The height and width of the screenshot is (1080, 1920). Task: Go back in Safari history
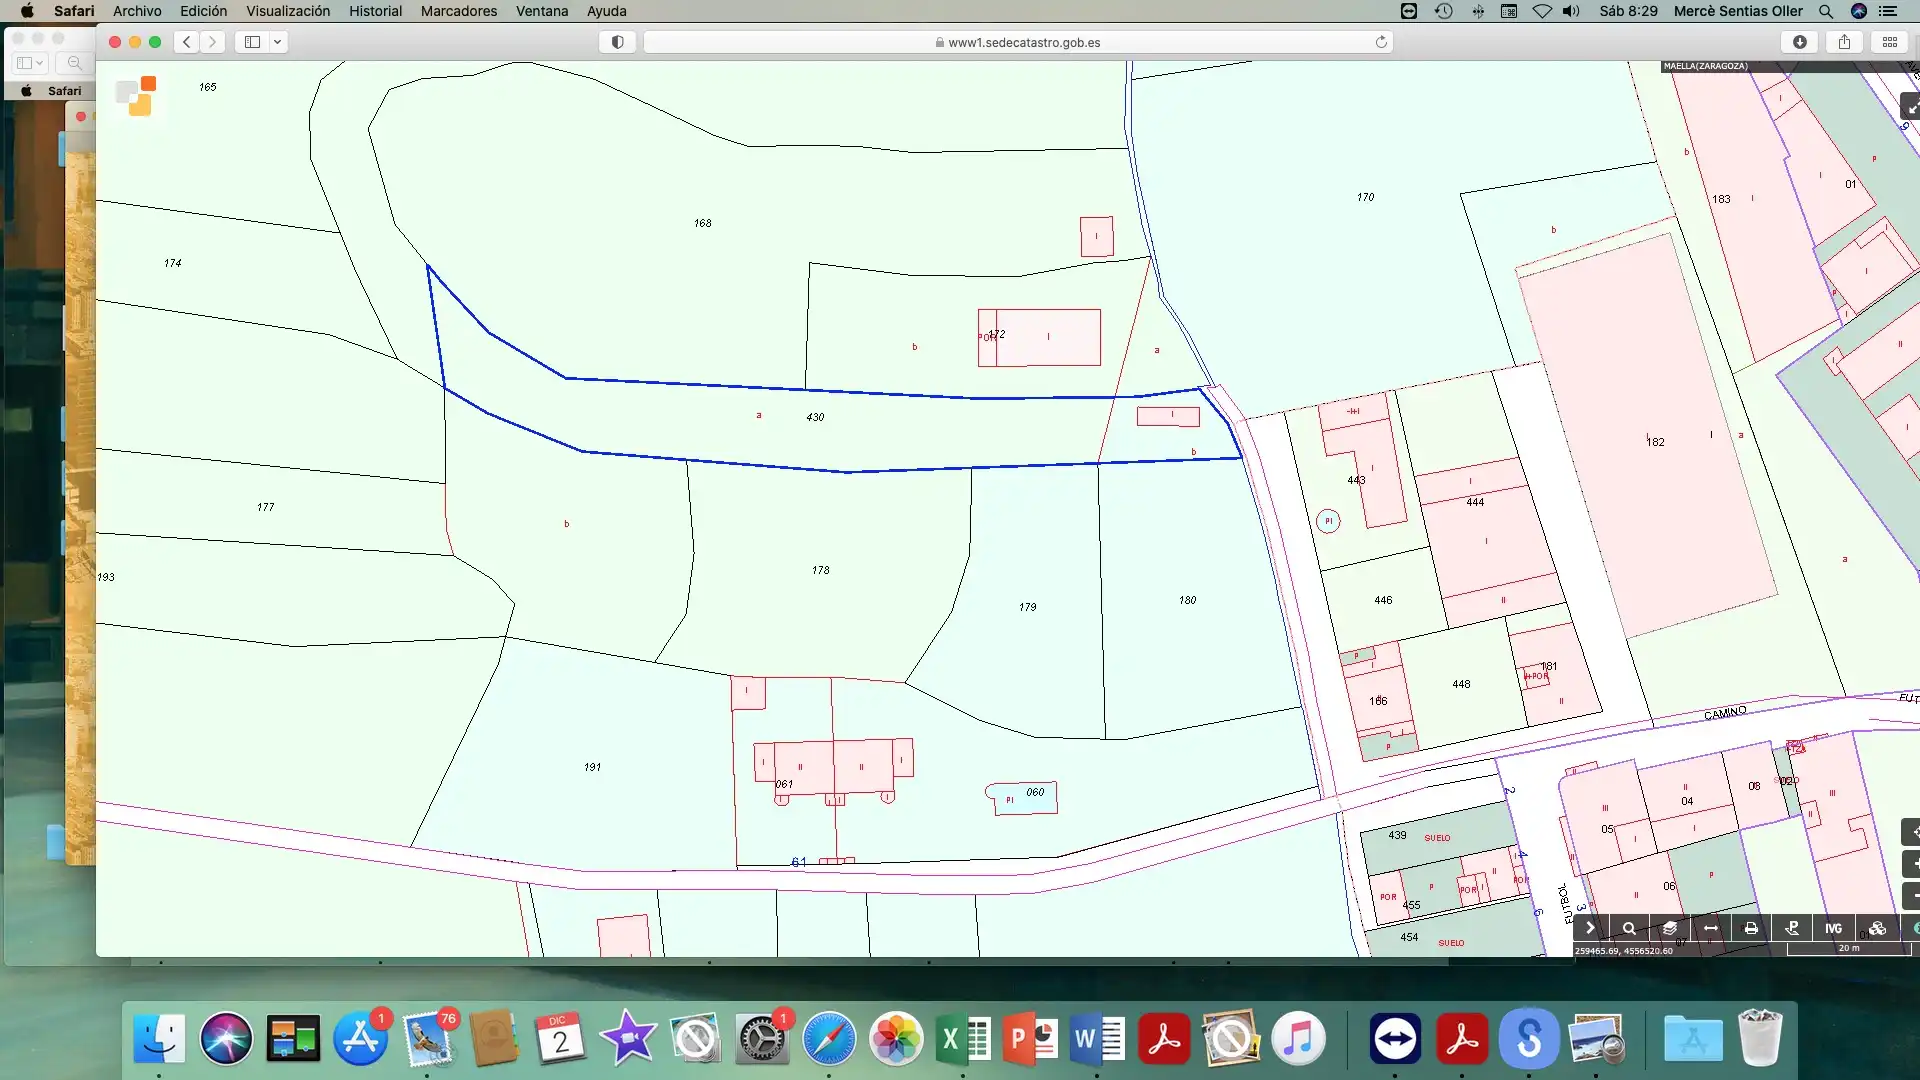pyautogui.click(x=186, y=42)
